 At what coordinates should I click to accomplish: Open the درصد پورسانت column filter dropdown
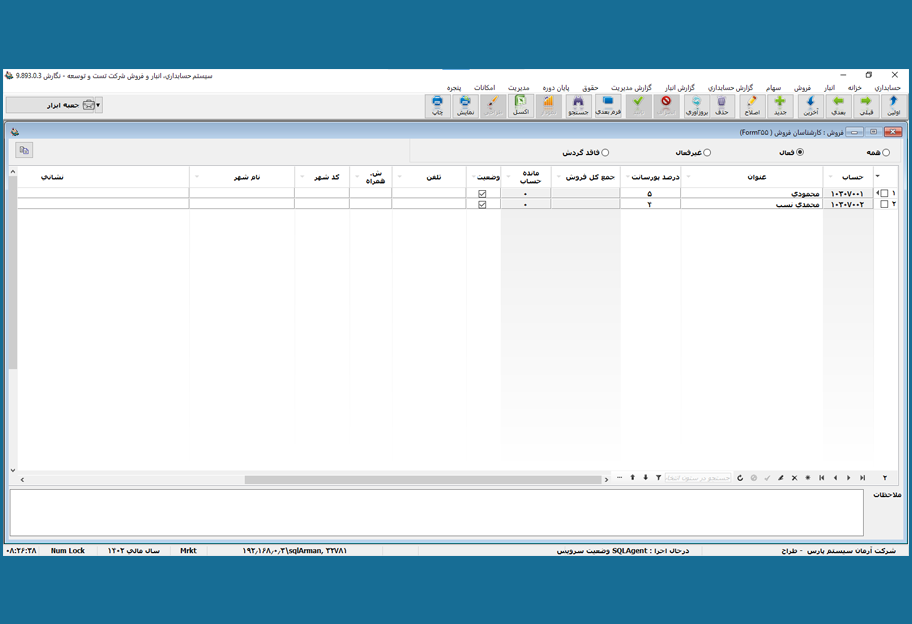(x=628, y=177)
